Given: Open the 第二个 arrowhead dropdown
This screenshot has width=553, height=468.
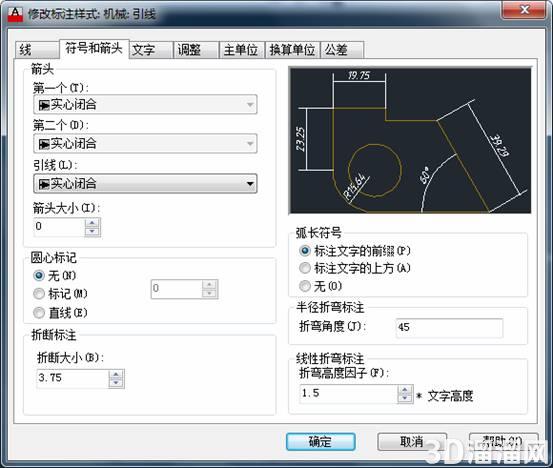Looking at the screenshot, I should tap(145, 144).
